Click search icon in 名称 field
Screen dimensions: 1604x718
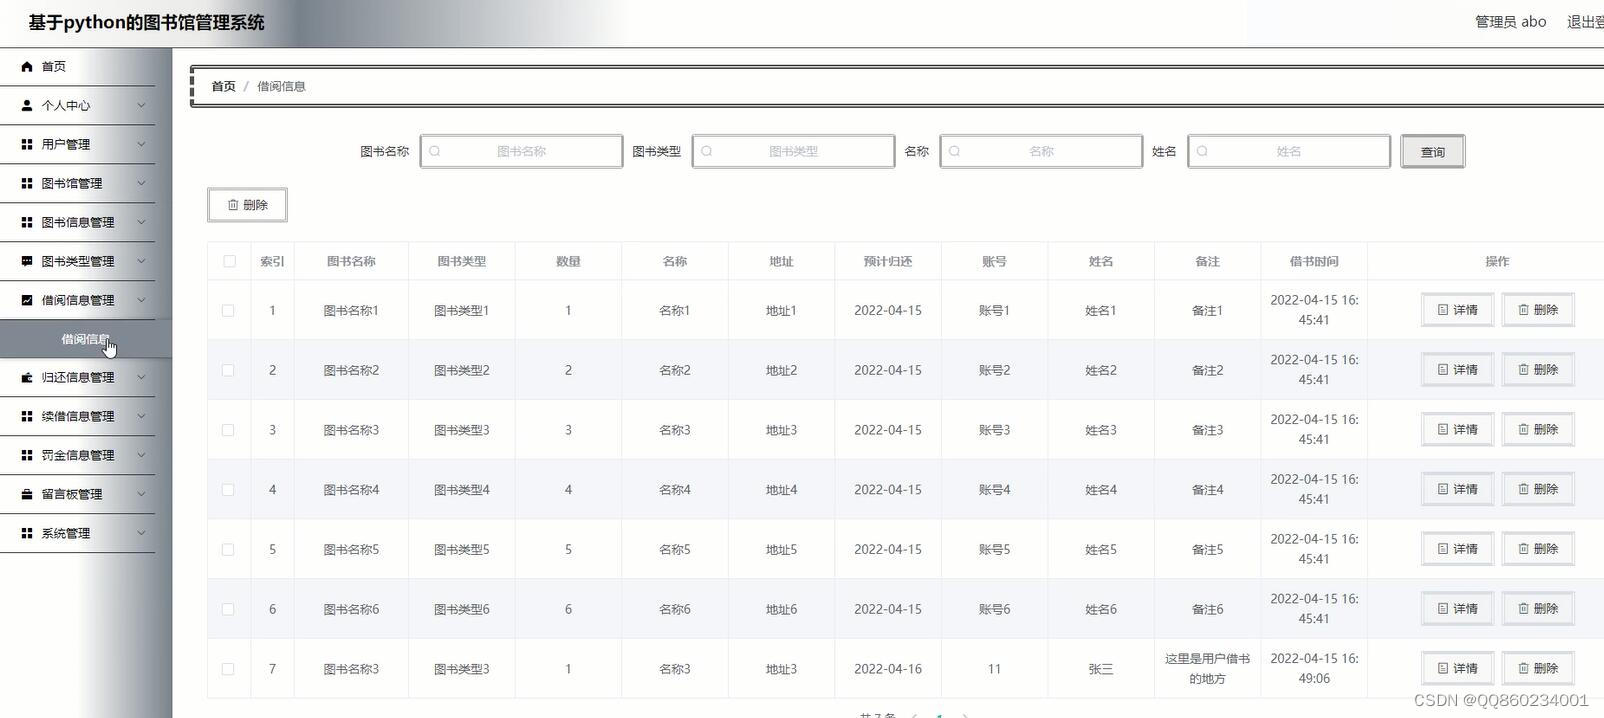click(x=955, y=152)
